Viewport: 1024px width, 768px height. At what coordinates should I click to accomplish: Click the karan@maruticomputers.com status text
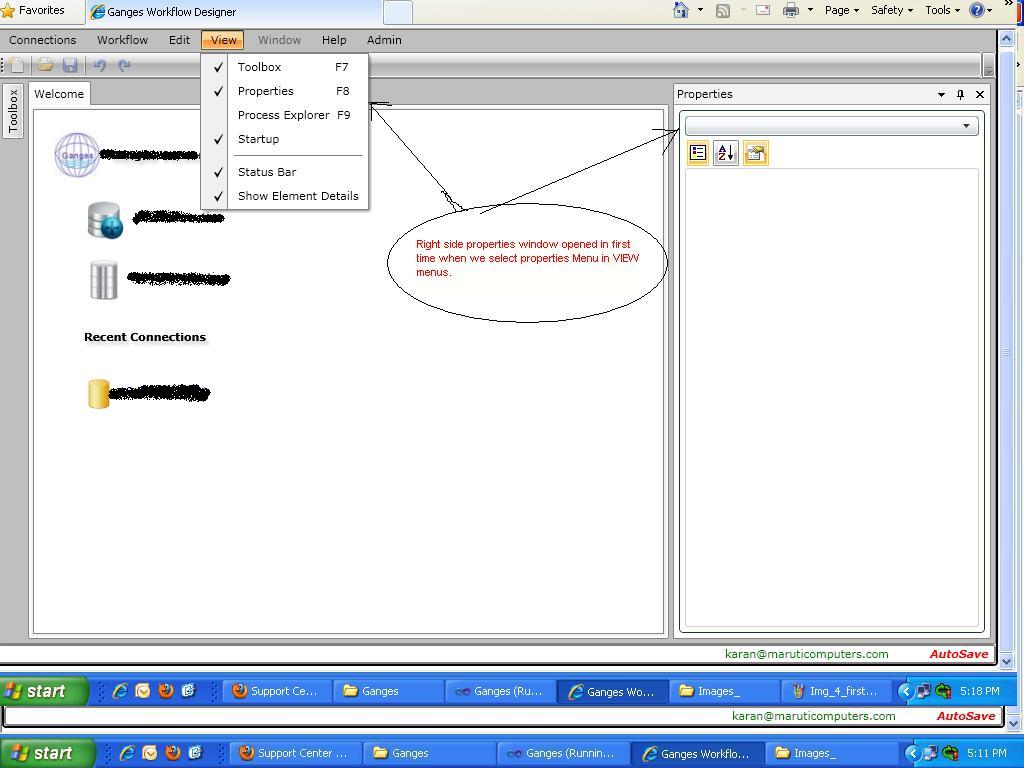[x=807, y=654]
